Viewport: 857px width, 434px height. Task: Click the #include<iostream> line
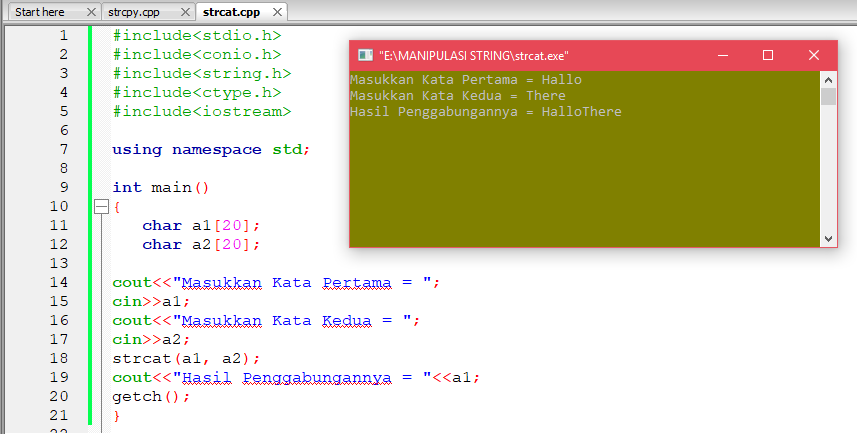tap(202, 112)
